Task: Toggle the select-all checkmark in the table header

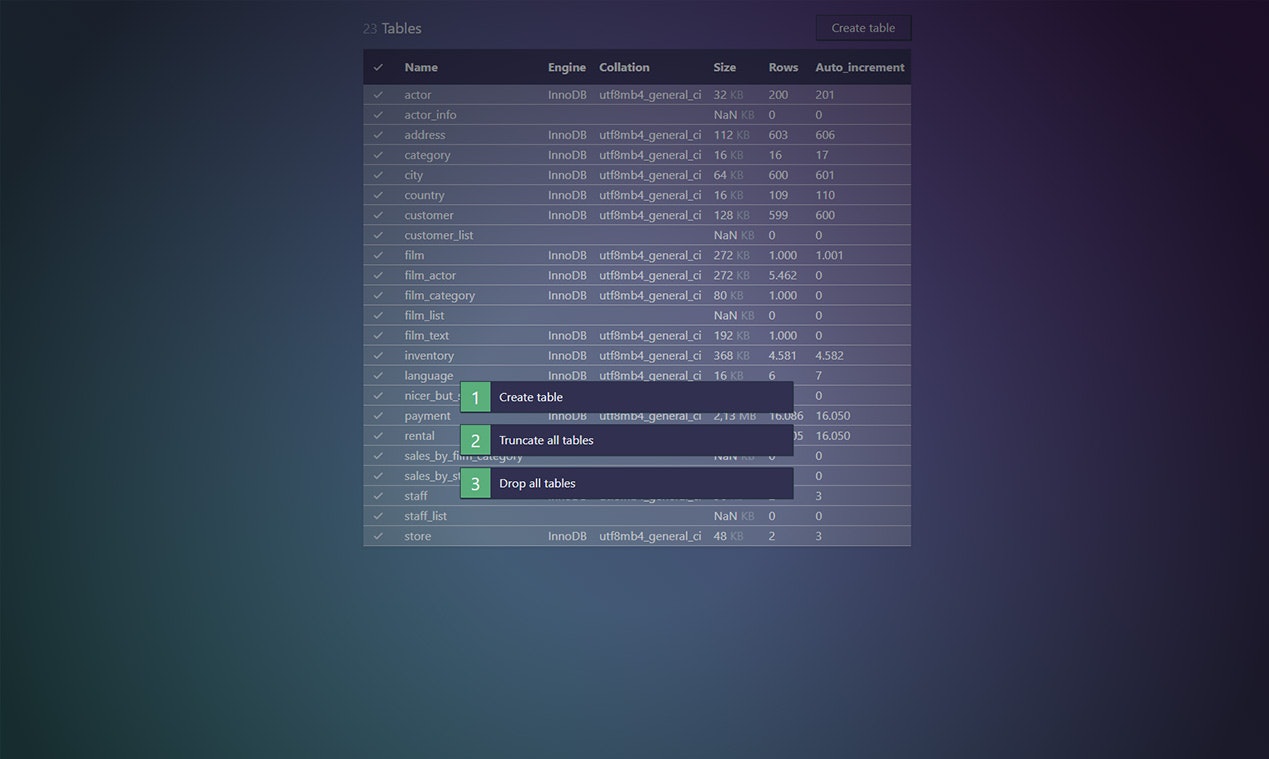Action: [x=378, y=67]
